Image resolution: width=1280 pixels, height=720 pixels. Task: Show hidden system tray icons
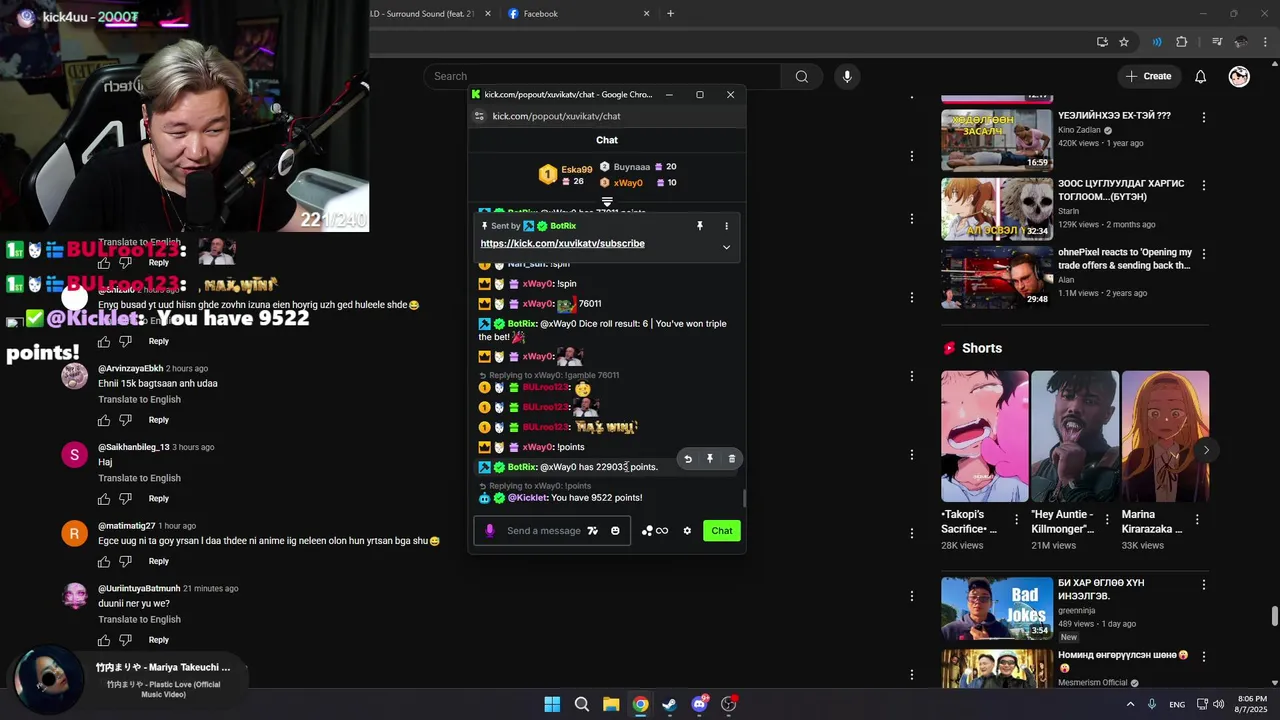(x=1131, y=704)
